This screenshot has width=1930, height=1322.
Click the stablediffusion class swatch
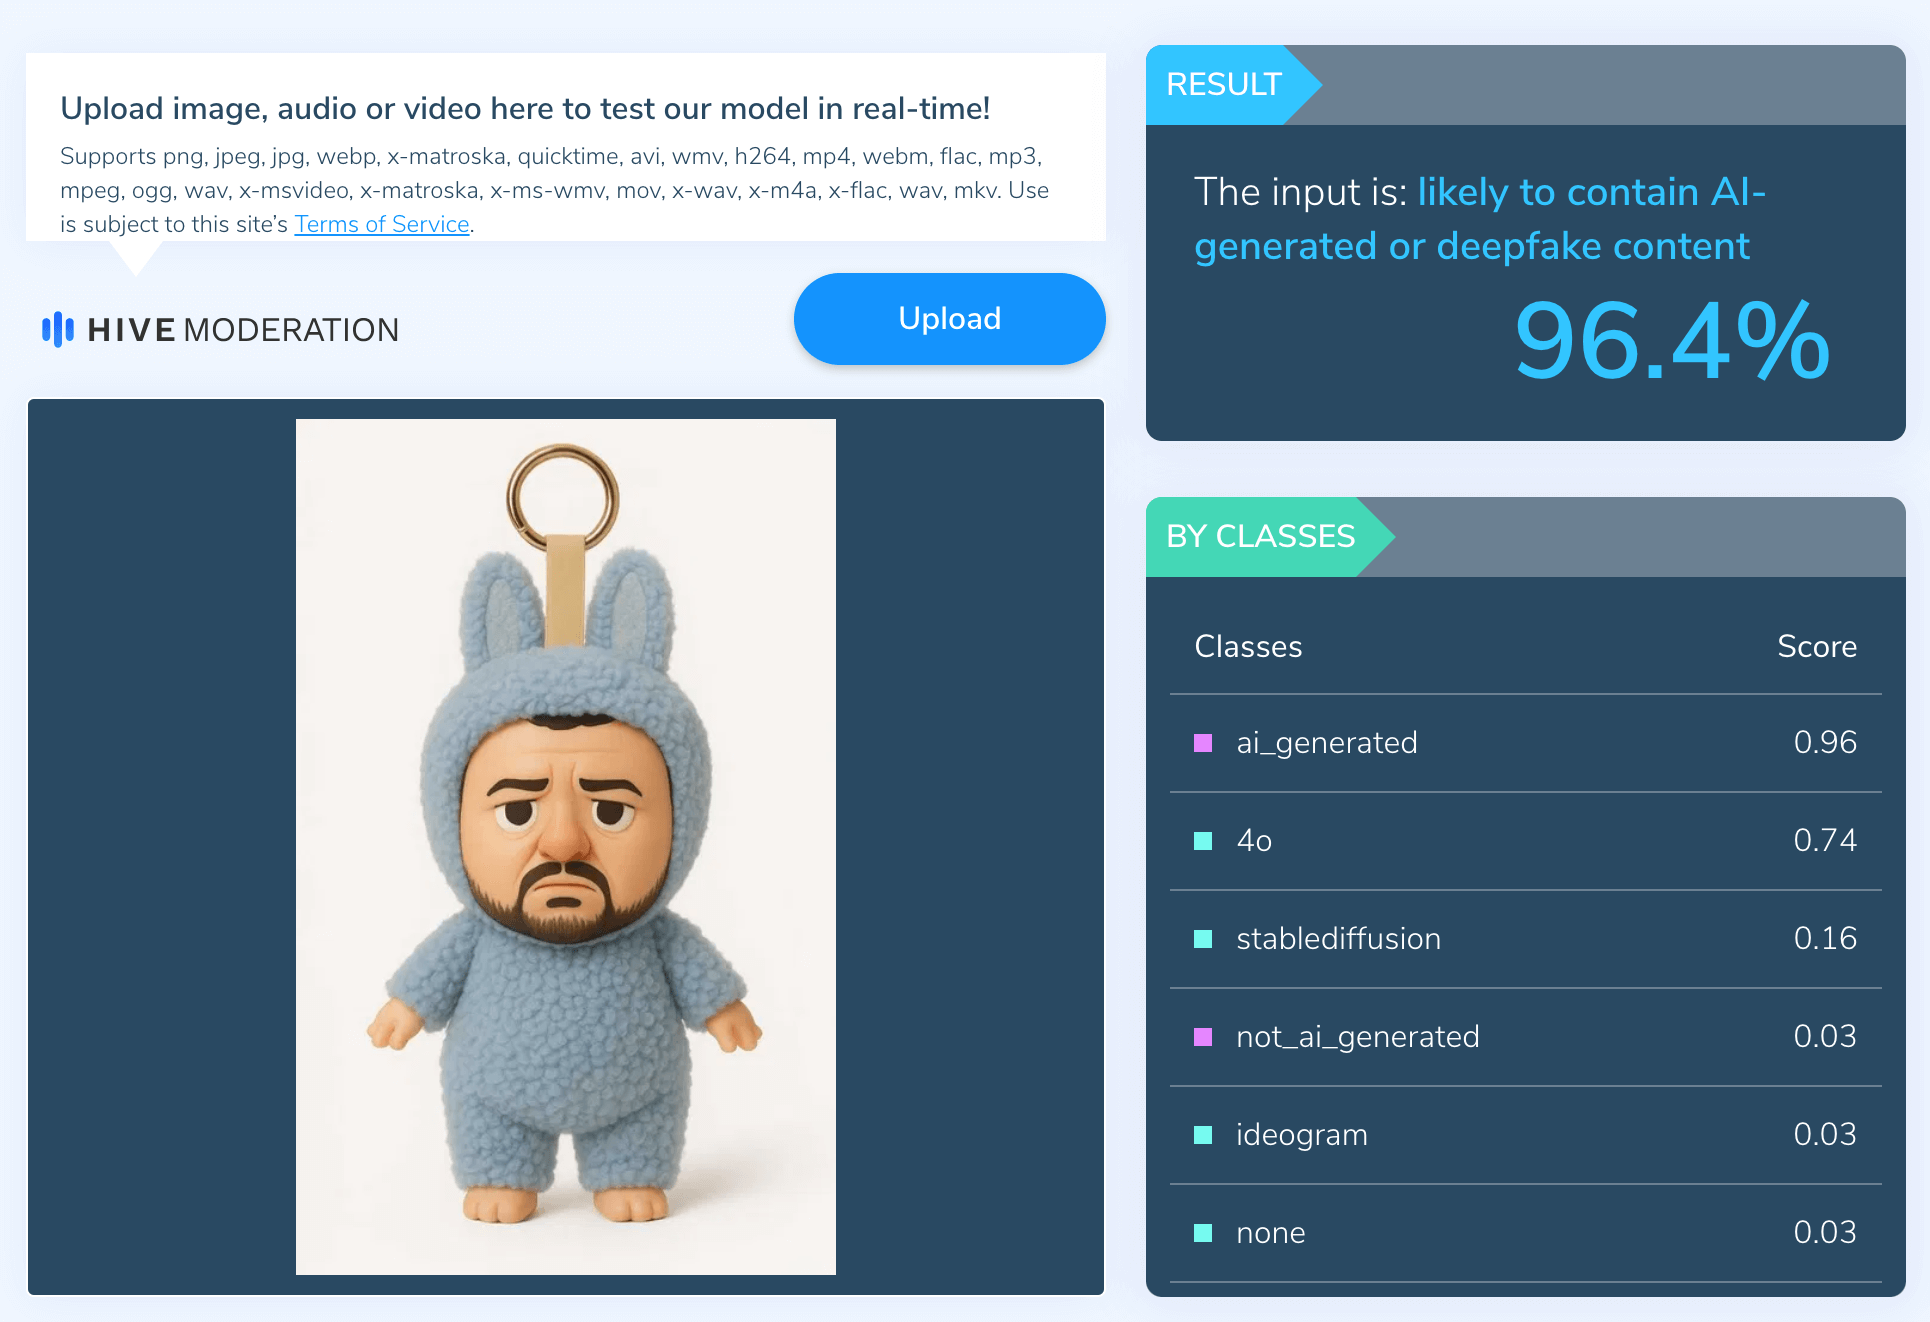[1203, 939]
